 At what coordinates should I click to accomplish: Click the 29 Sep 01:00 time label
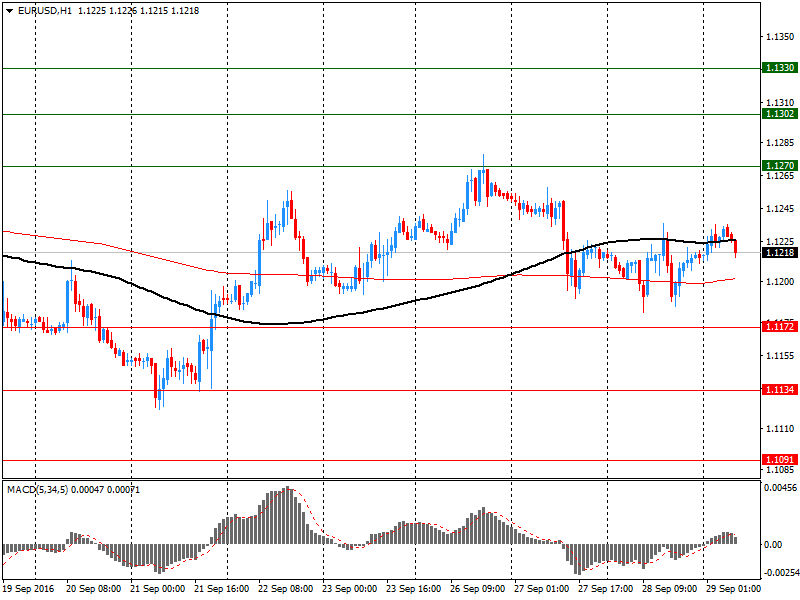coord(733,589)
